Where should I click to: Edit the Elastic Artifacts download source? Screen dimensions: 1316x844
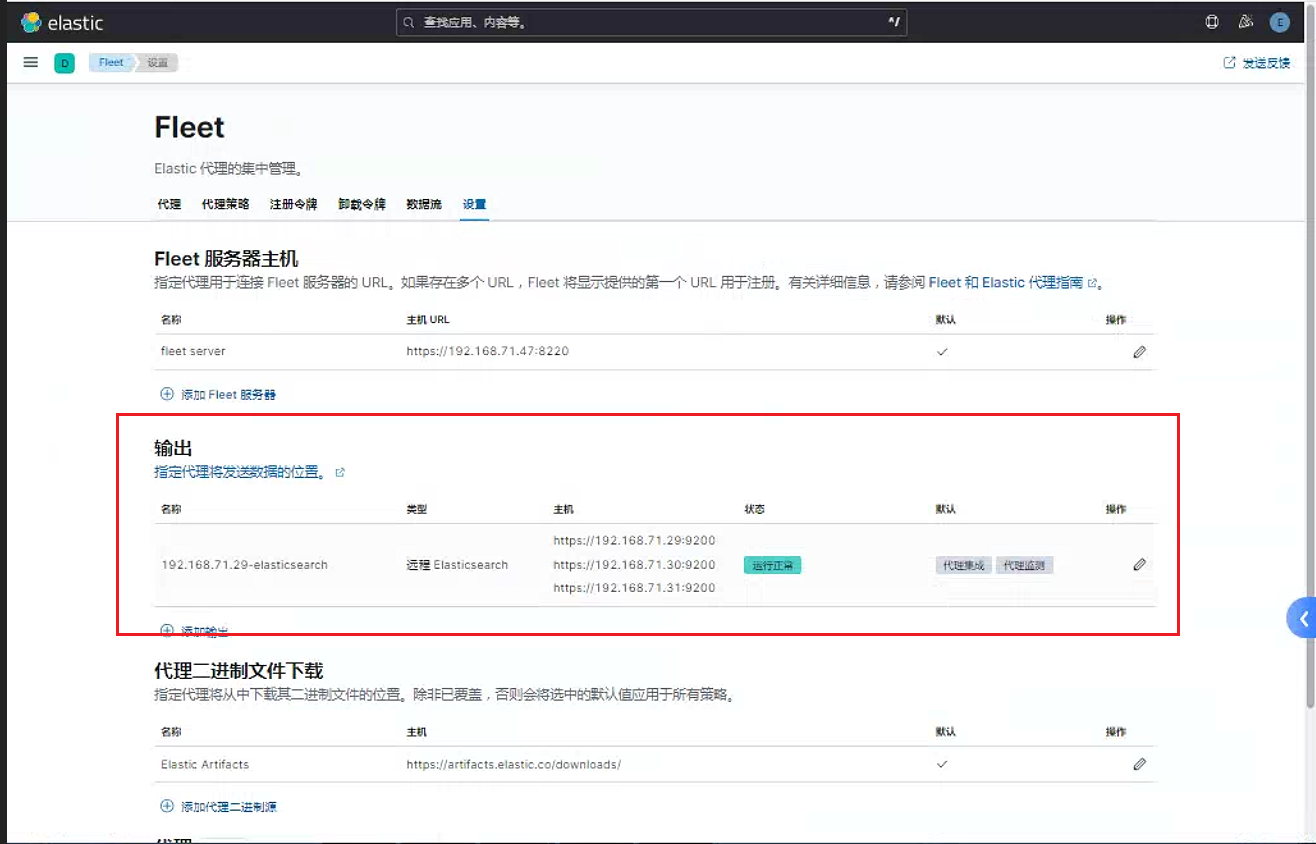point(1139,764)
